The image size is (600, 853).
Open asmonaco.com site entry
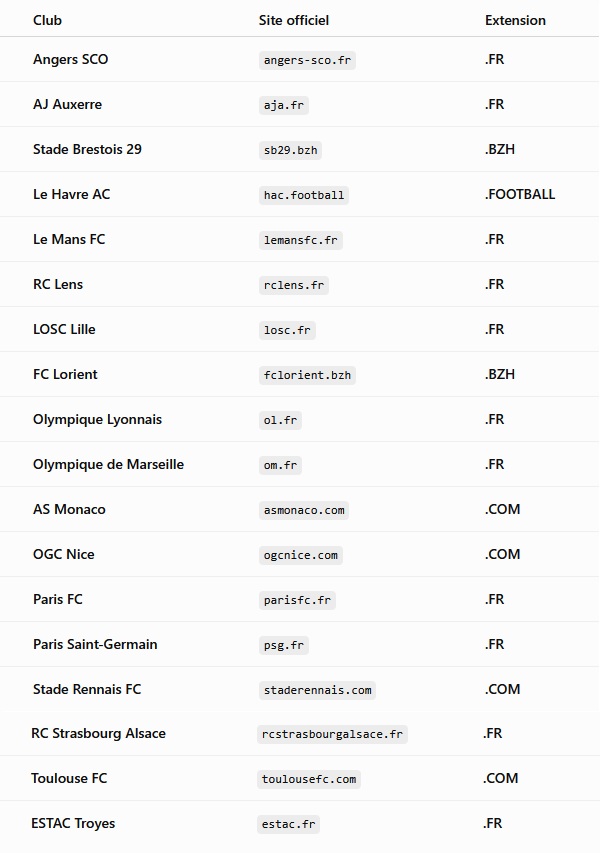304,510
